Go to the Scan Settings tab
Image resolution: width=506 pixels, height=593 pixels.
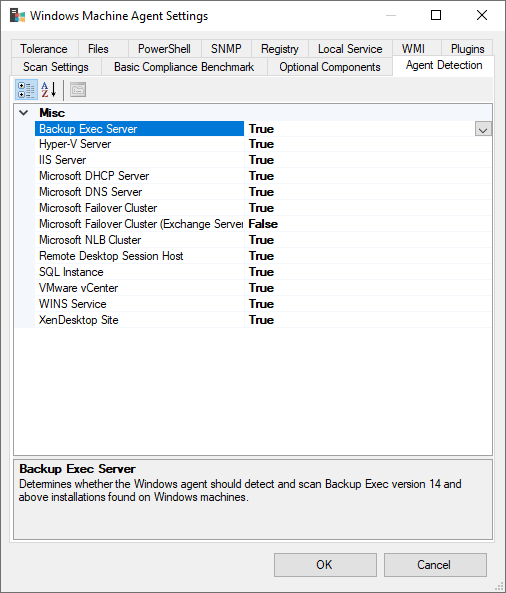(x=56, y=67)
